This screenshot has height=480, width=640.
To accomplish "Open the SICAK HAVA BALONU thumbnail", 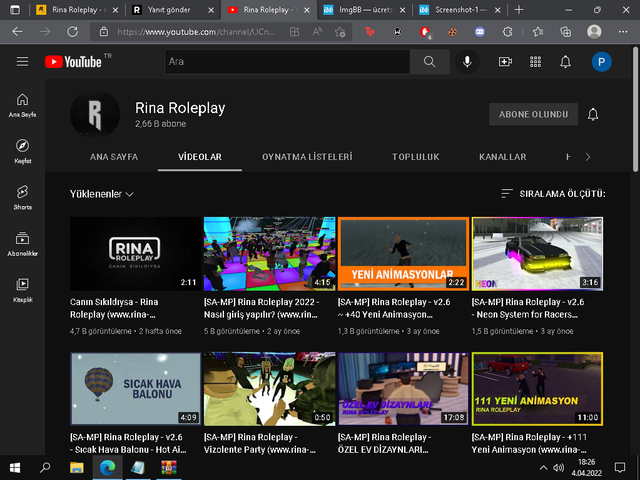I will 136,389.
